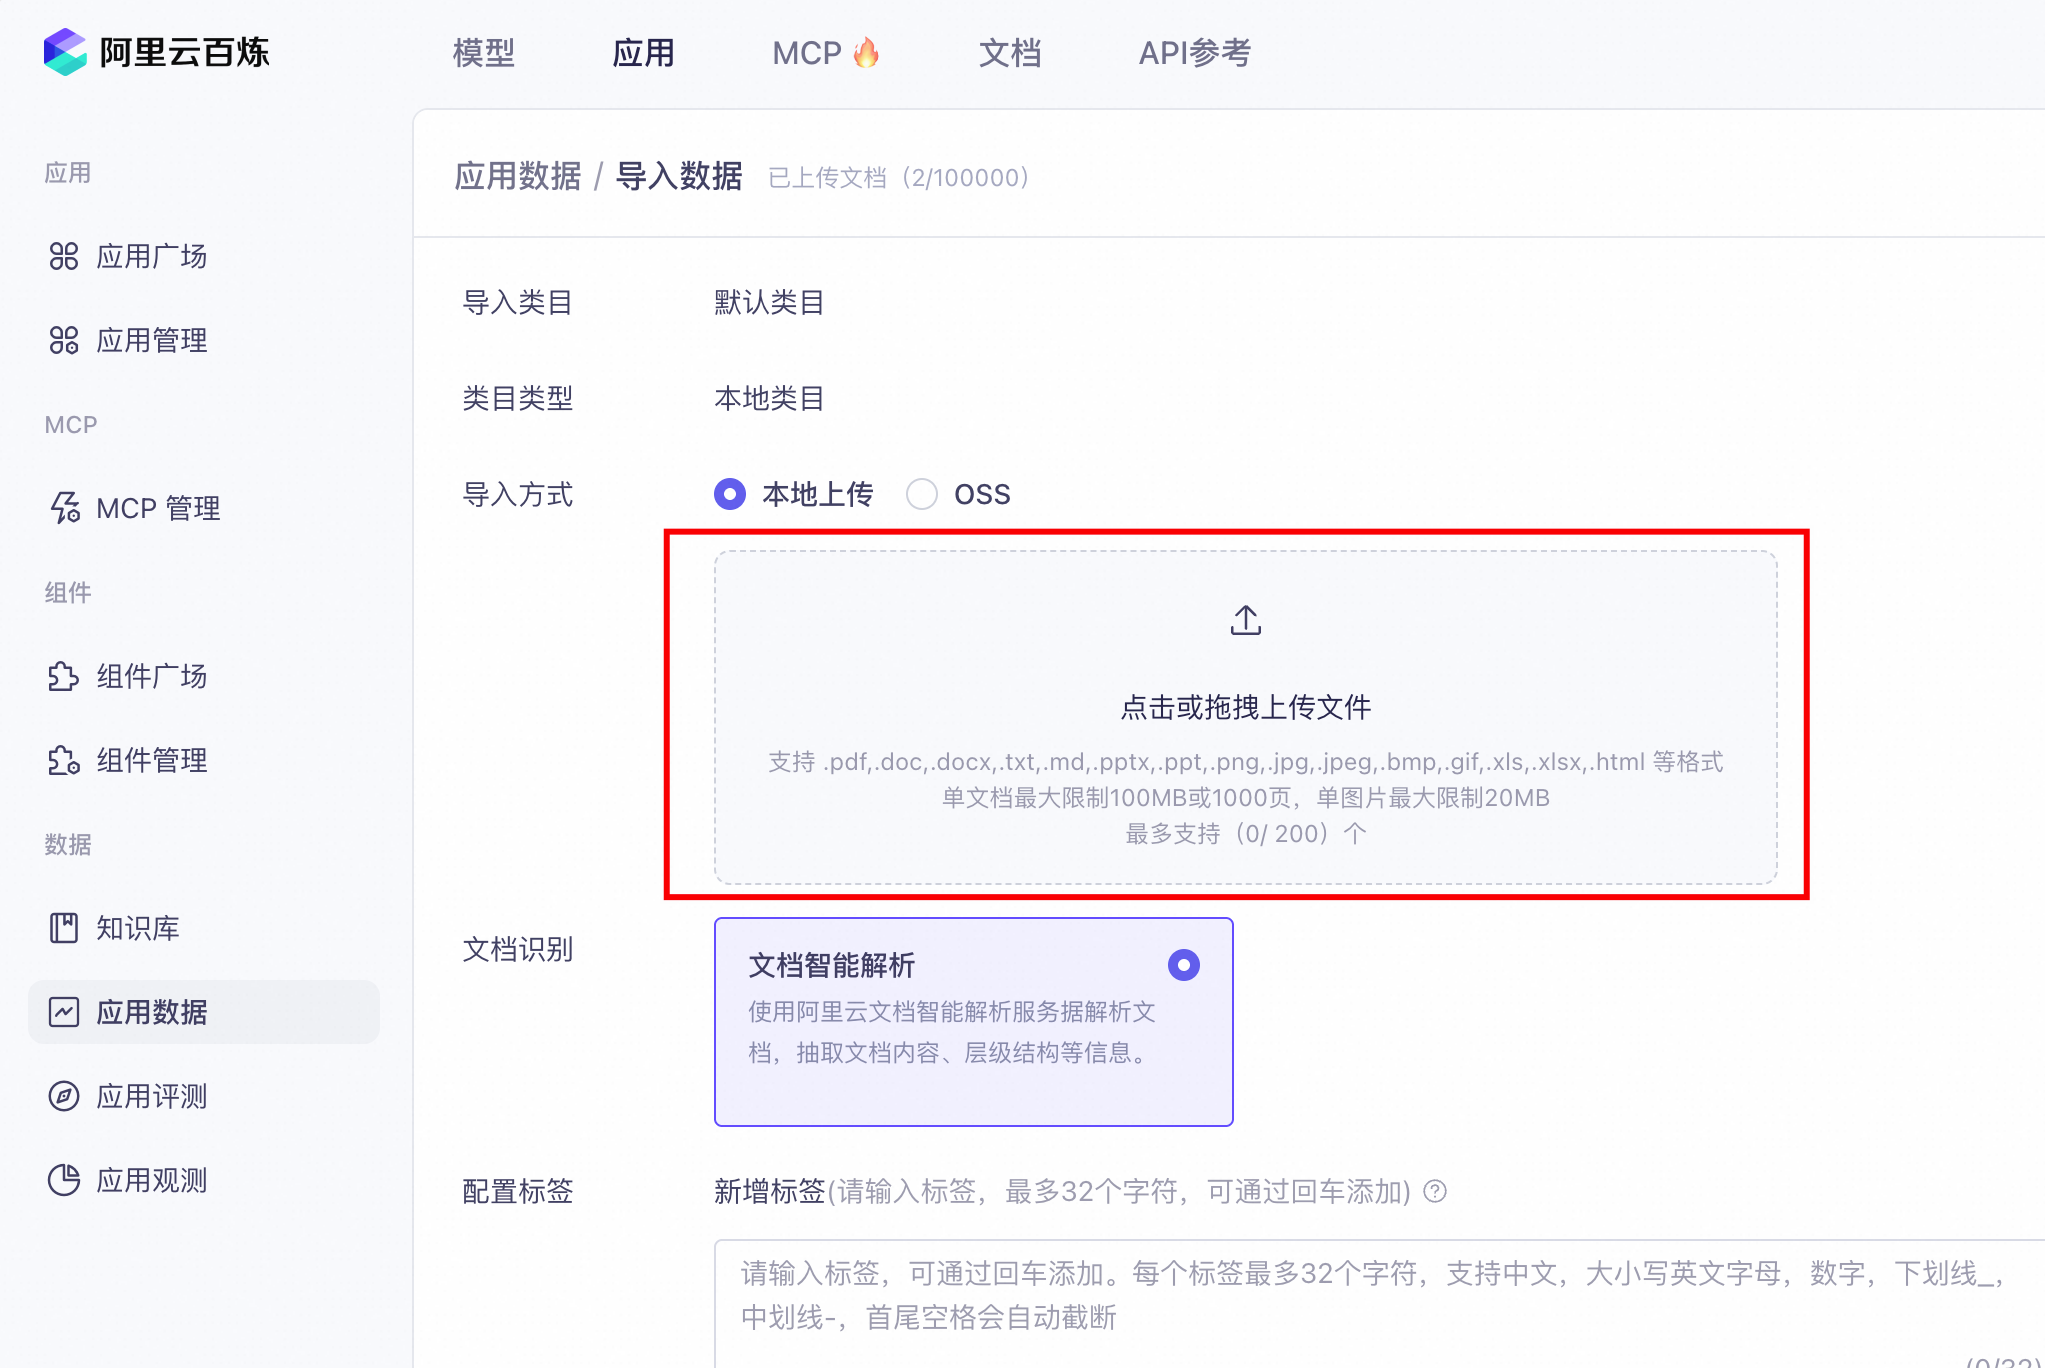Click the 知识库 book icon
This screenshot has height=1368, width=2045.
point(64,928)
